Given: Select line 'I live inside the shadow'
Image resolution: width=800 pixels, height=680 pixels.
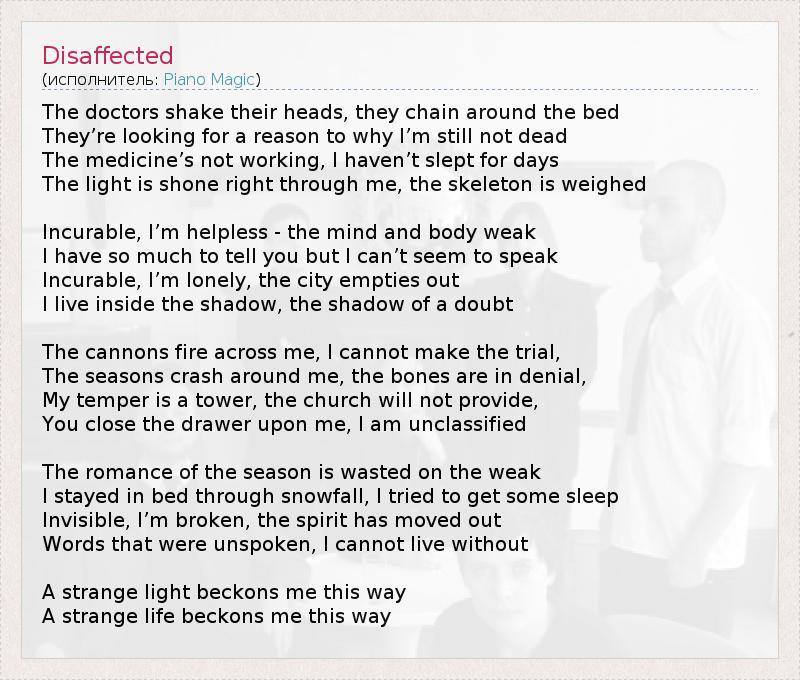Looking at the screenshot, I should pyautogui.click(x=277, y=304).
